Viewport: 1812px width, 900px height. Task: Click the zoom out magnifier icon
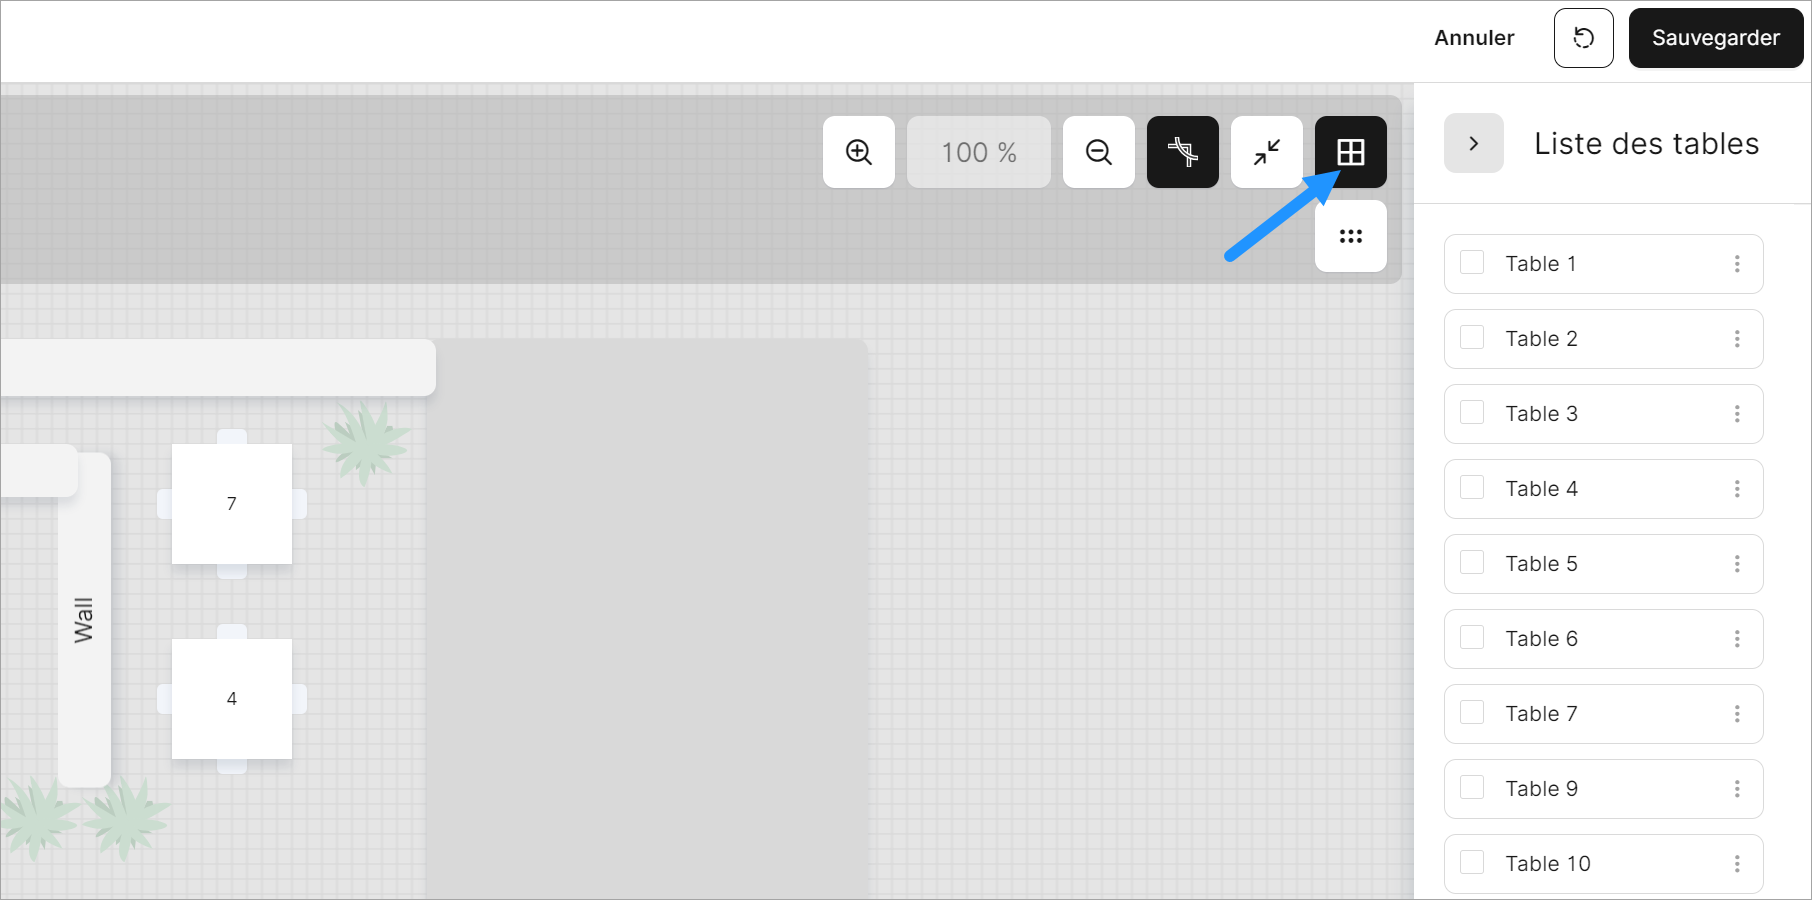pos(1099,152)
